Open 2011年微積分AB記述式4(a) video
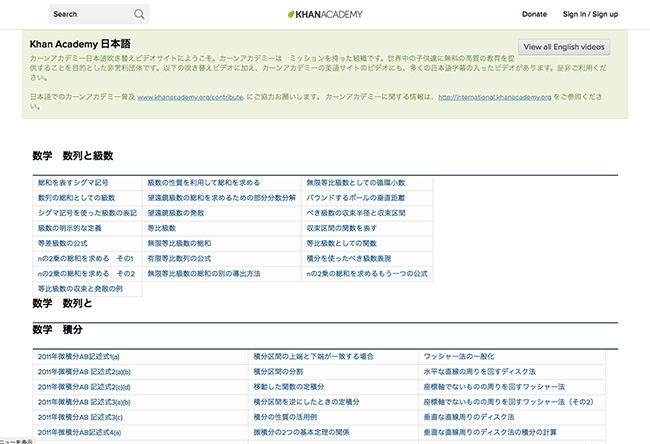Screen dimensions: 650x444 [x=80, y=432]
